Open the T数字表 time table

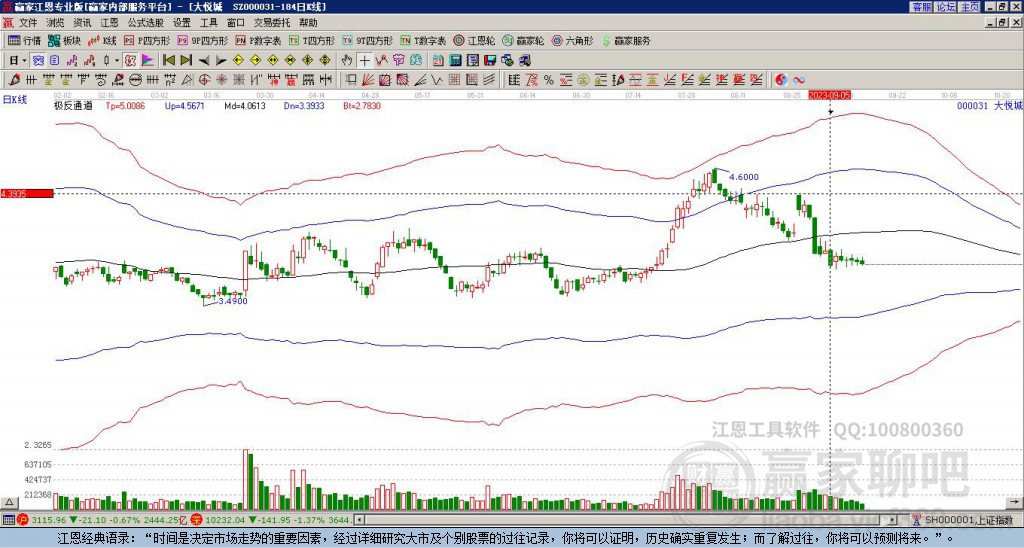pyautogui.click(x=423, y=40)
